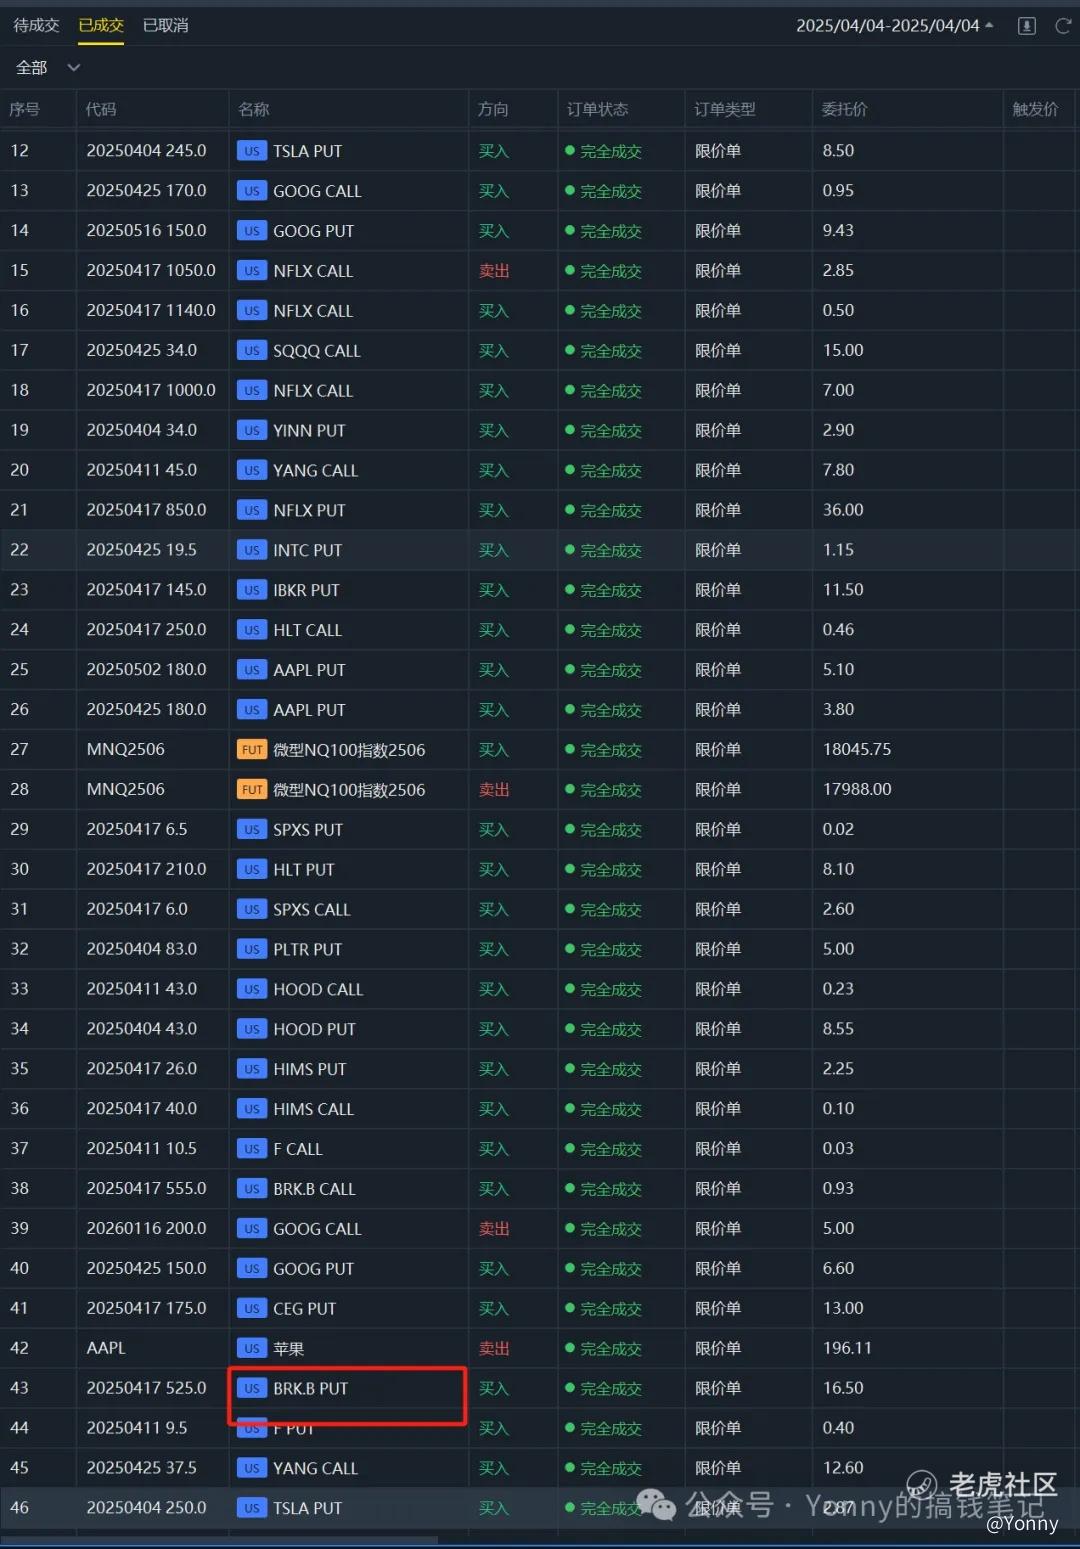This screenshot has height=1549, width=1080.
Task: Click the GOOG PUT name in row 40
Action: [x=313, y=1269]
